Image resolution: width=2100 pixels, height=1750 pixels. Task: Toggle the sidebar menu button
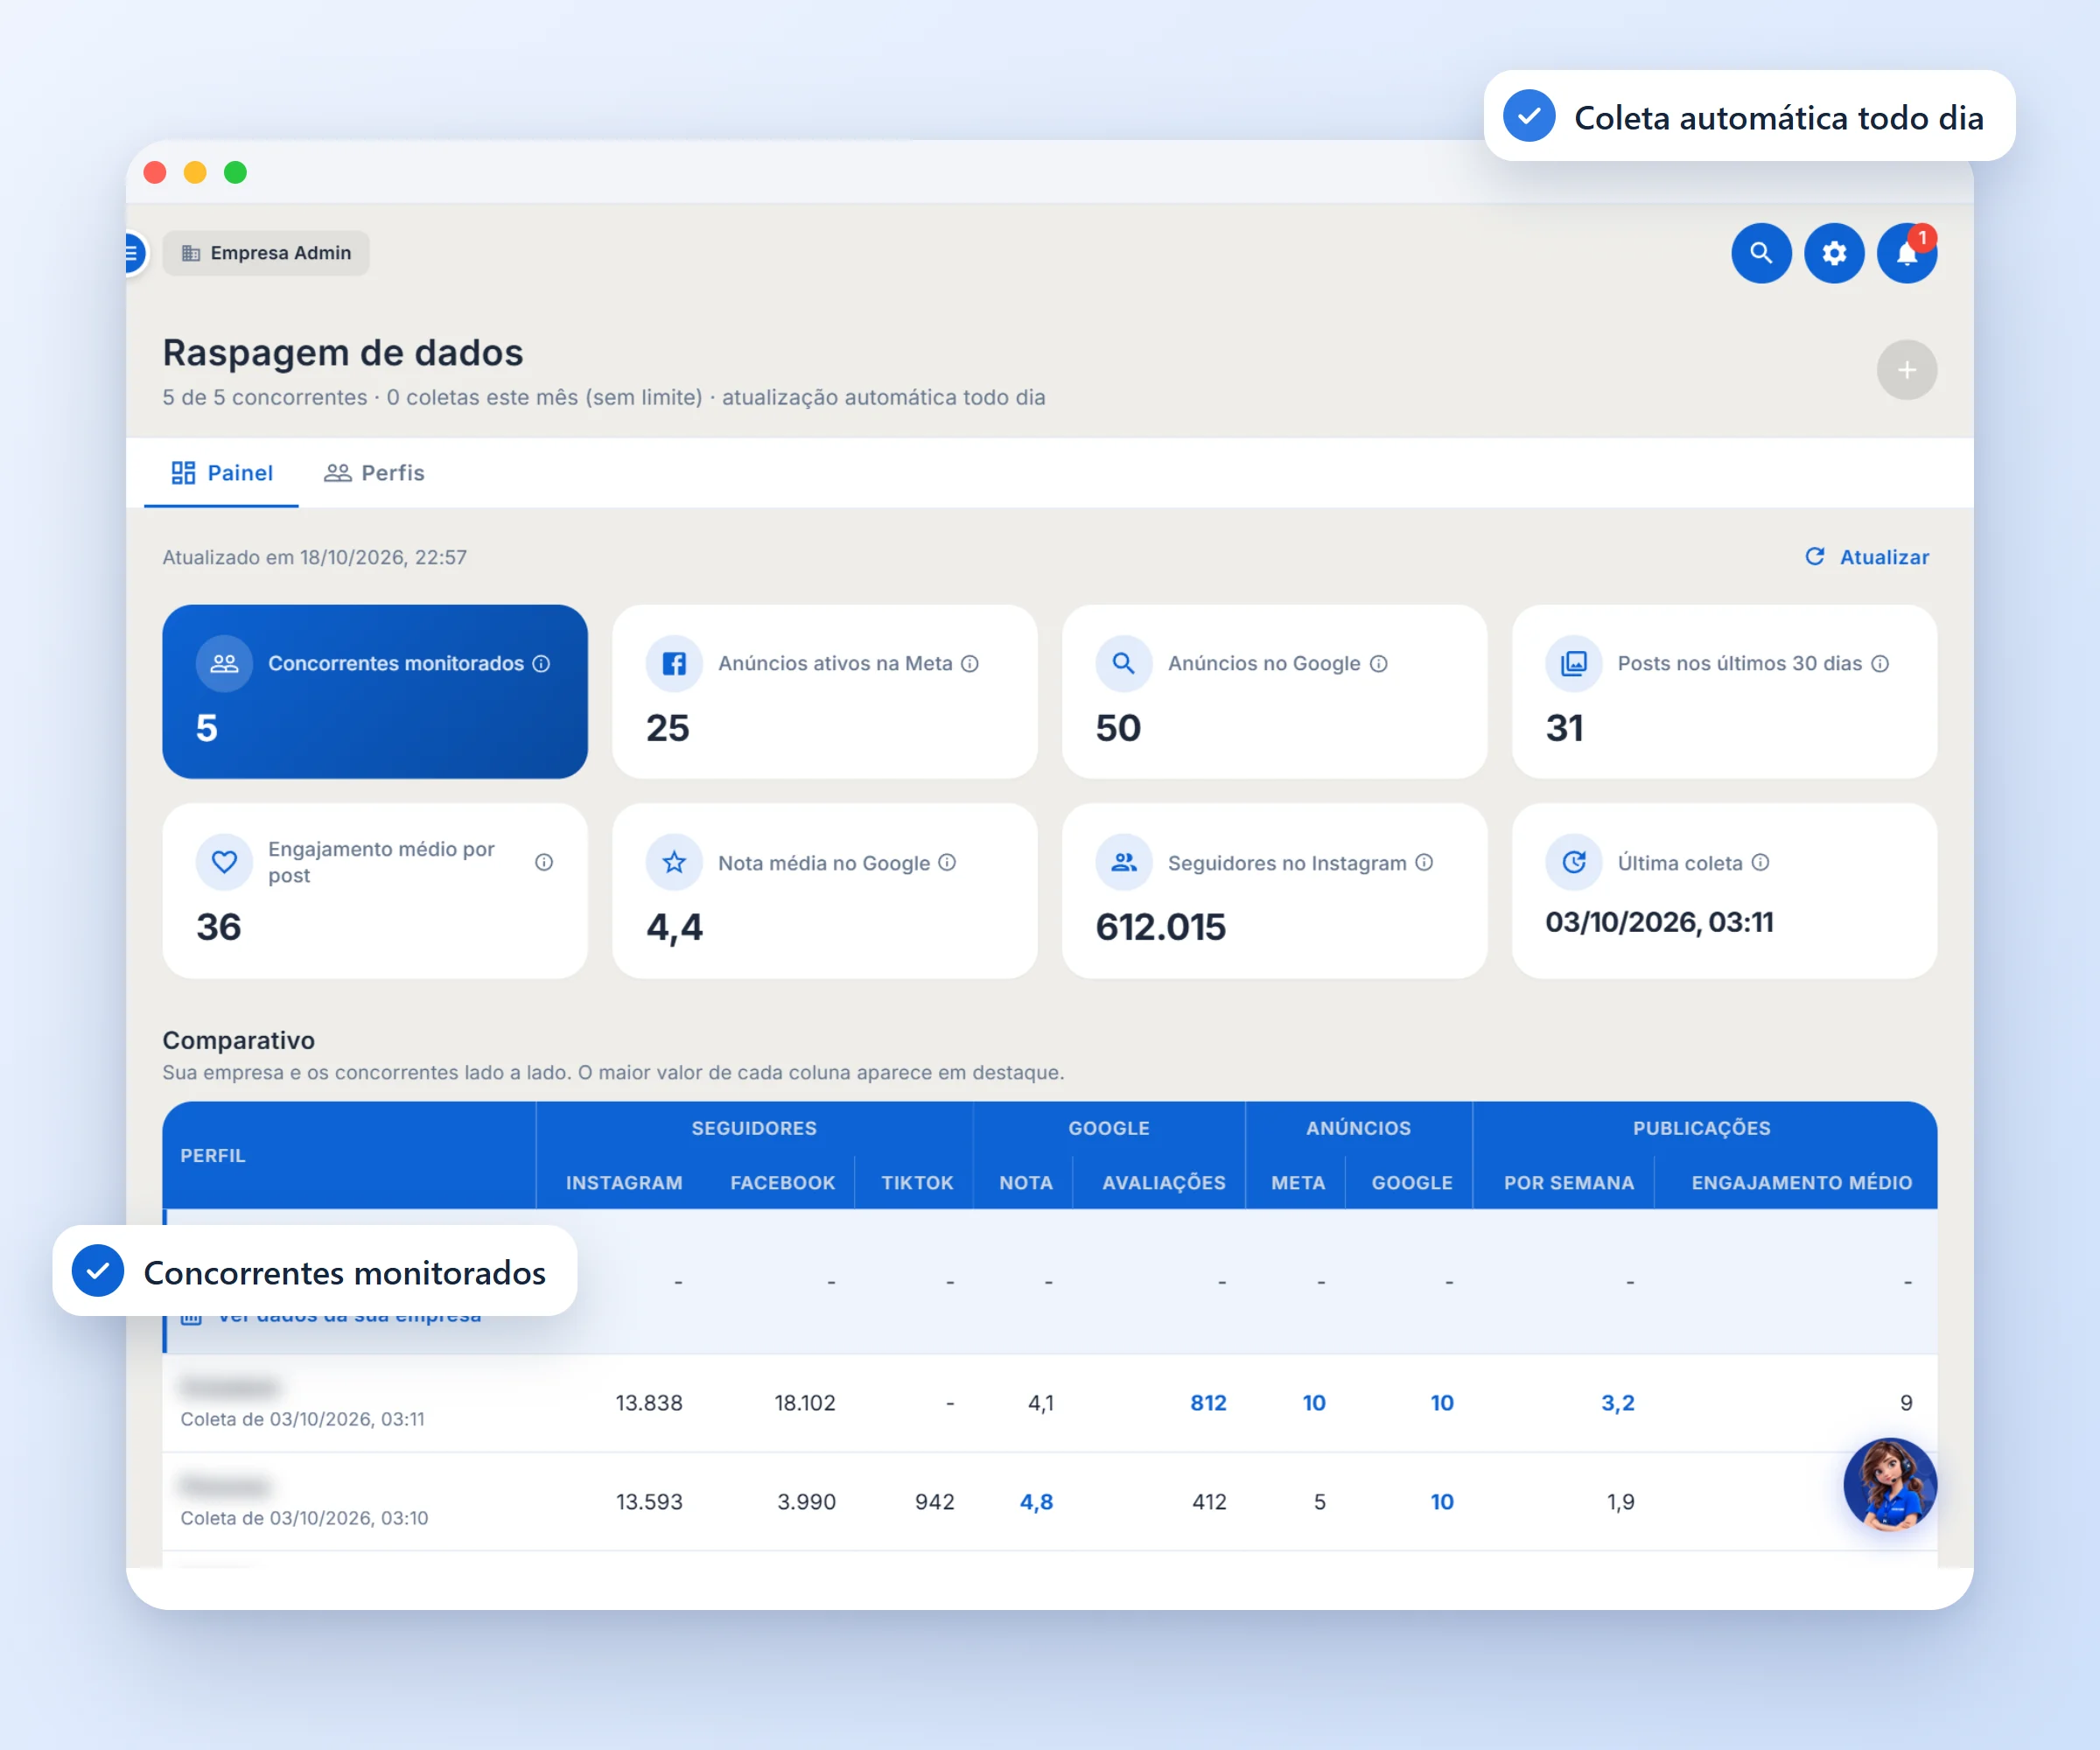pos(134,253)
